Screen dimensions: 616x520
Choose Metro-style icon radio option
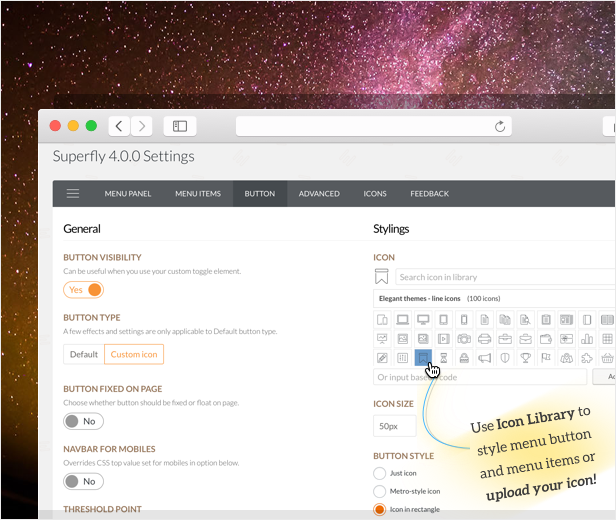[379, 491]
